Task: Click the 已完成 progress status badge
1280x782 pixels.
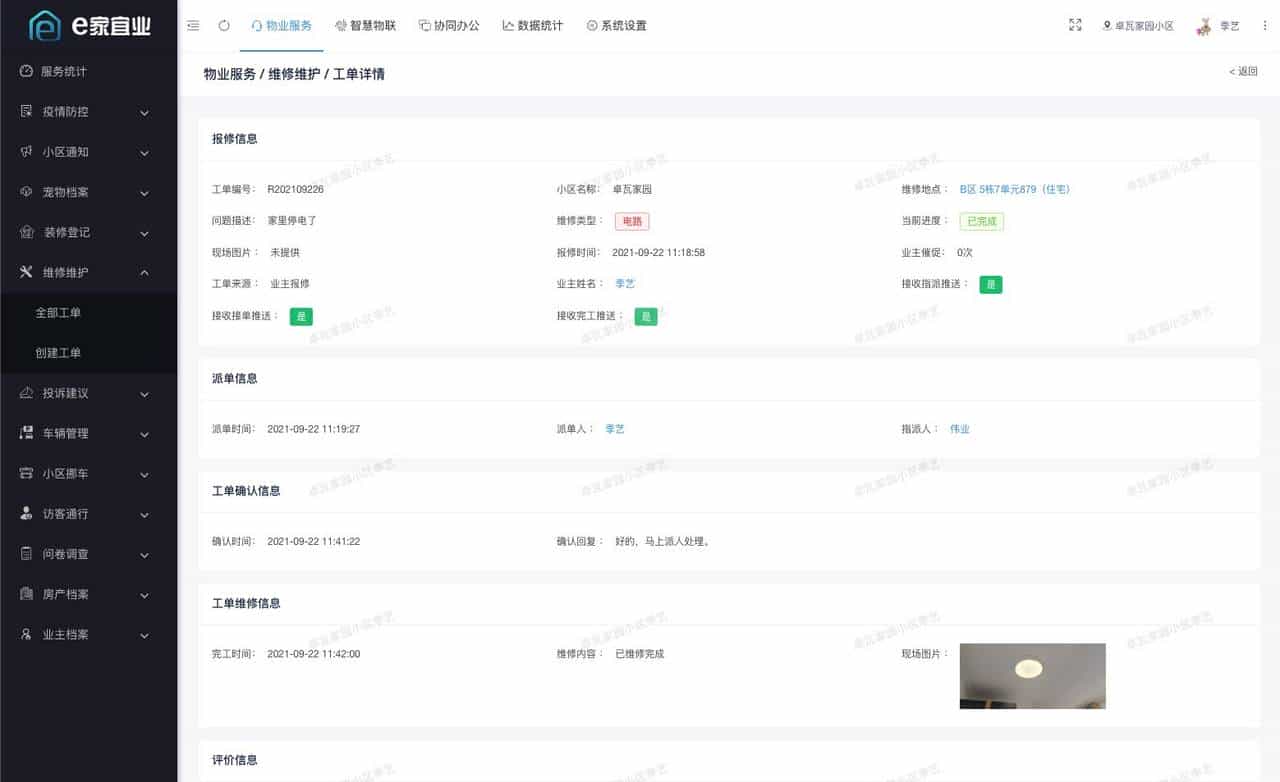Action: point(981,220)
